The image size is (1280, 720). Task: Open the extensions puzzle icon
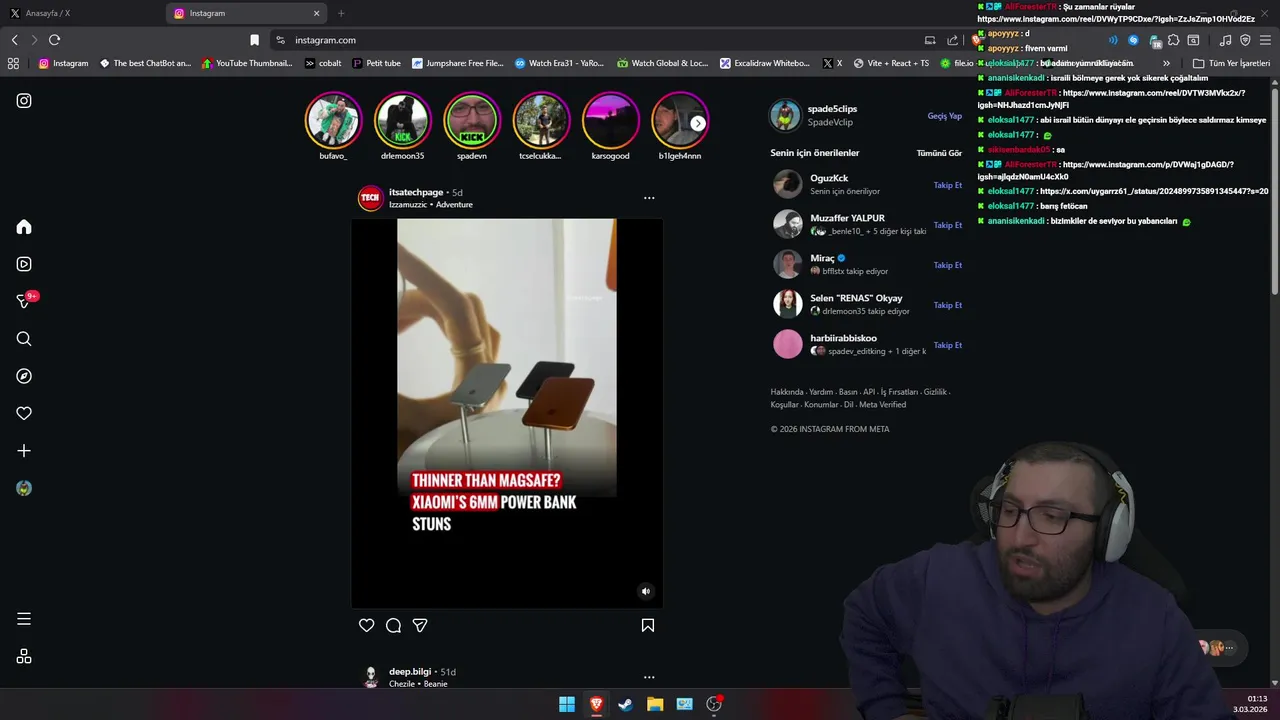(1174, 40)
